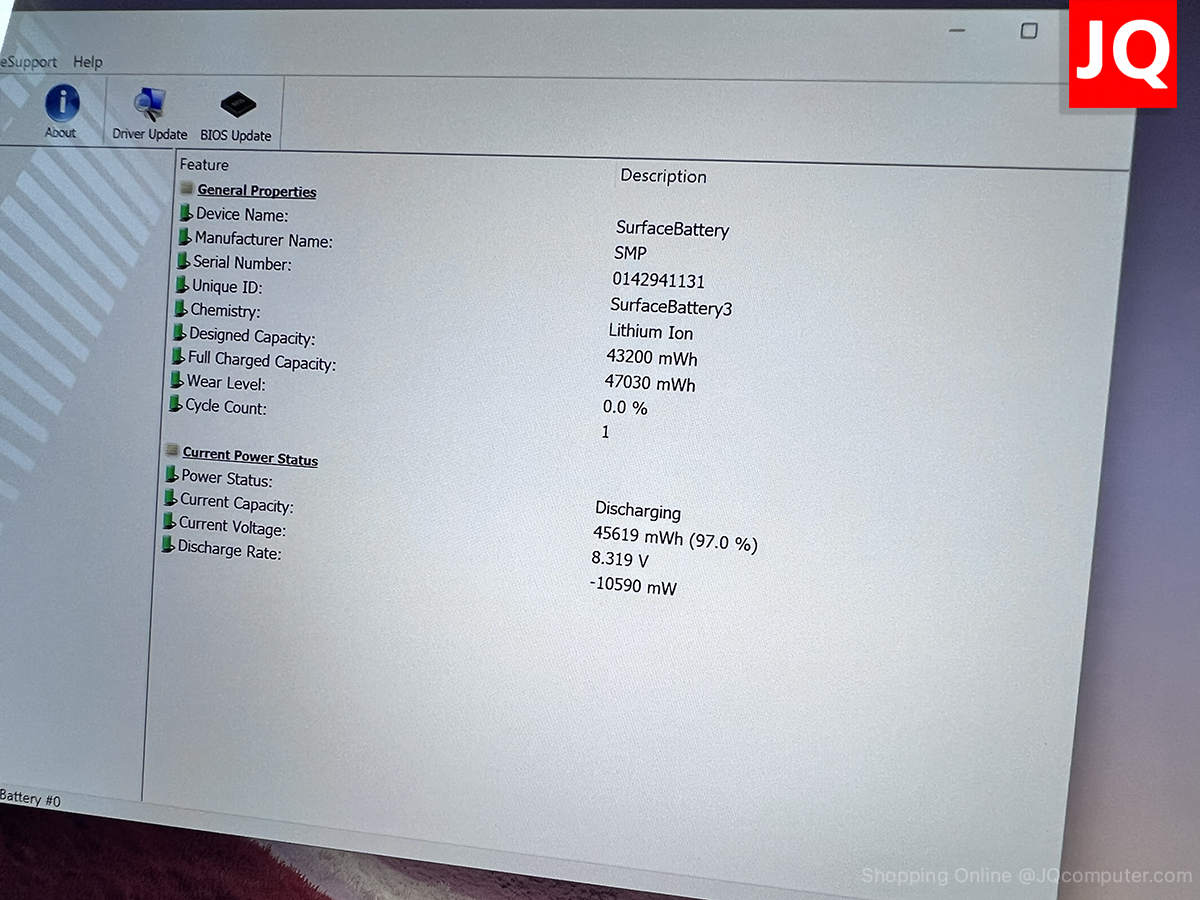Click the battery icon beside Power Status
The height and width of the screenshot is (900, 1200).
pyautogui.click(x=172, y=475)
